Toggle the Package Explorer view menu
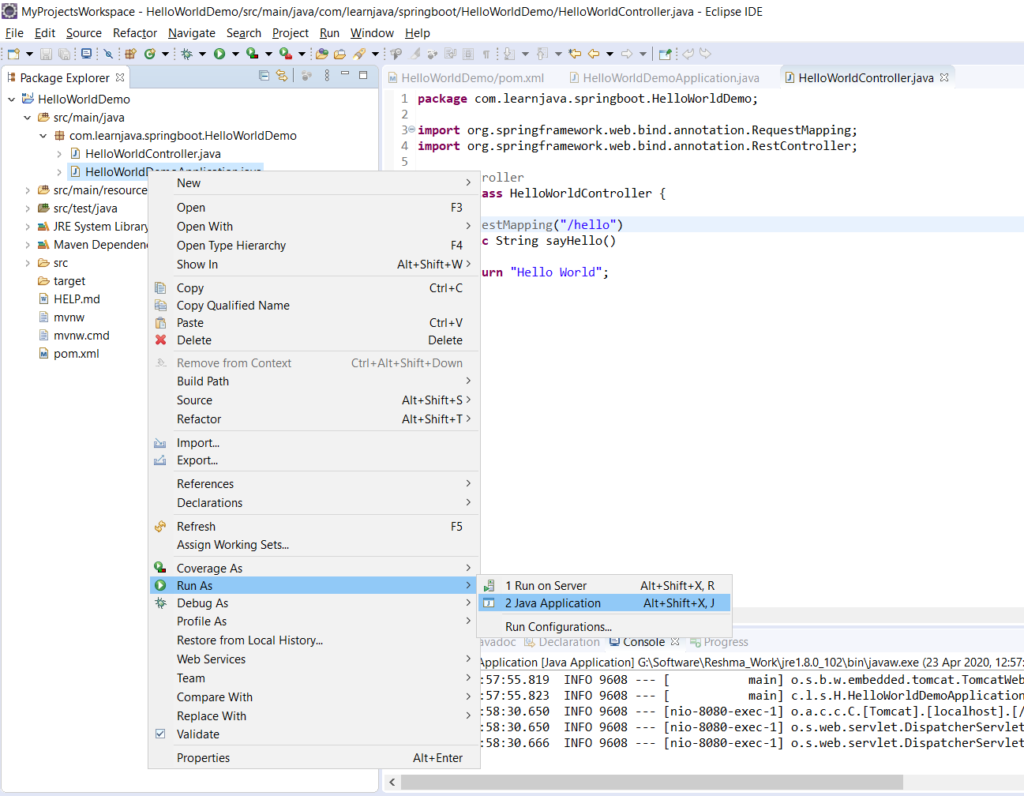The height and width of the screenshot is (796, 1024). [327, 77]
